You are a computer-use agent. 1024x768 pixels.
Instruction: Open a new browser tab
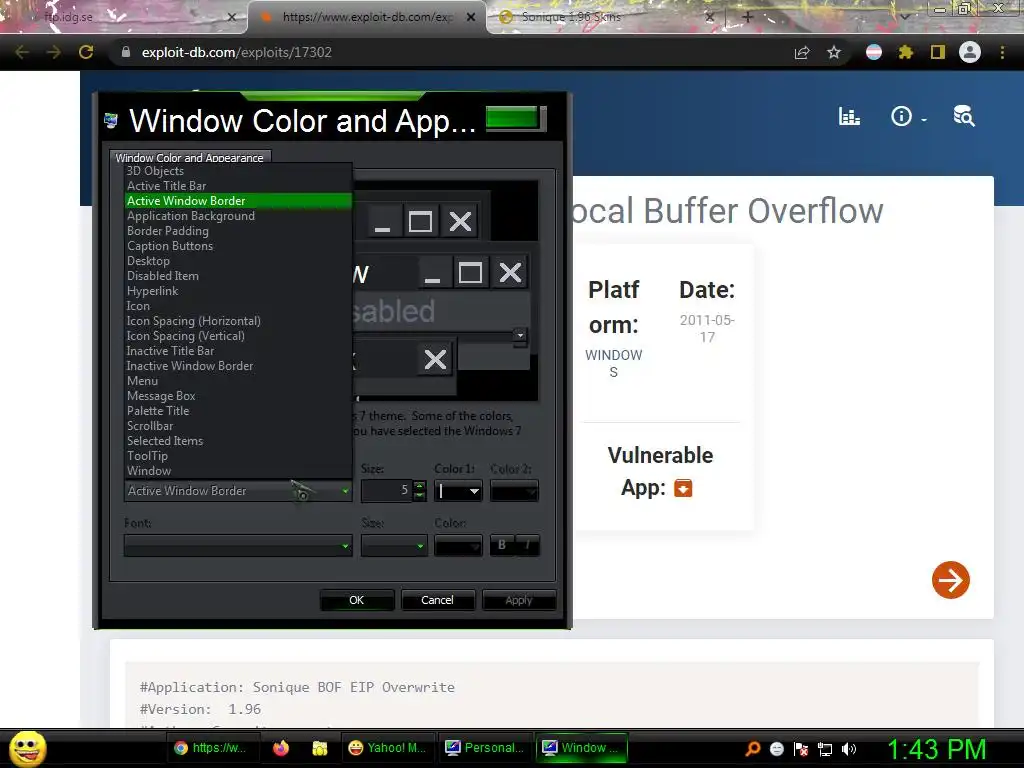(747, 17)
